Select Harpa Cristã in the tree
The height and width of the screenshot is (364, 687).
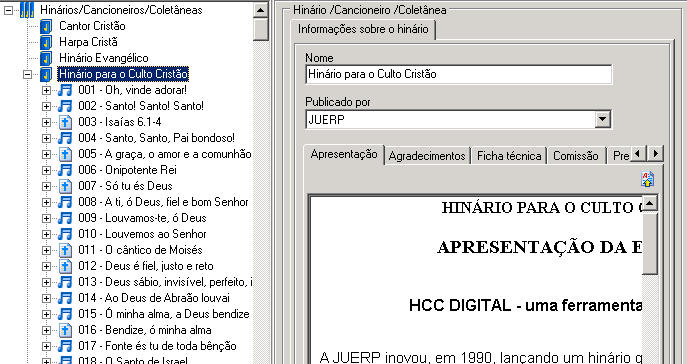coord(89,42)
